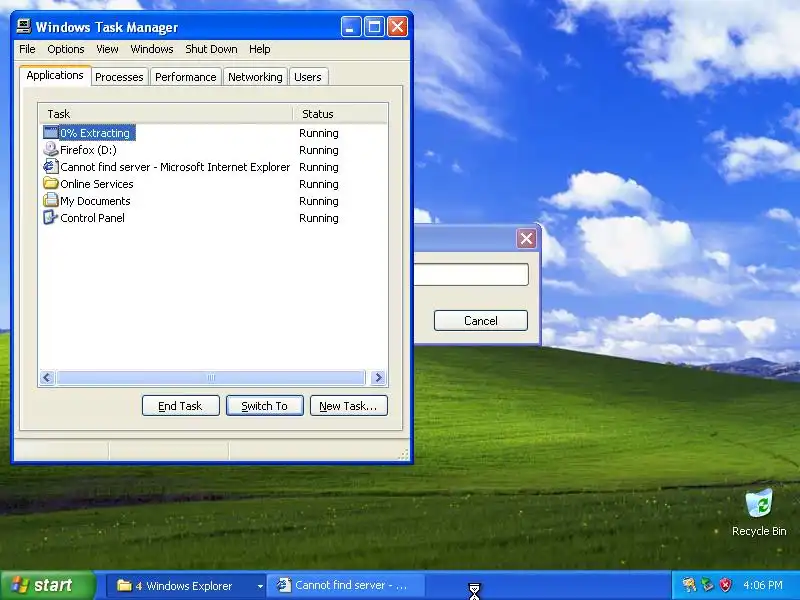
Task: Click the extracting dialog progress bar
Action: pos(471,274)
